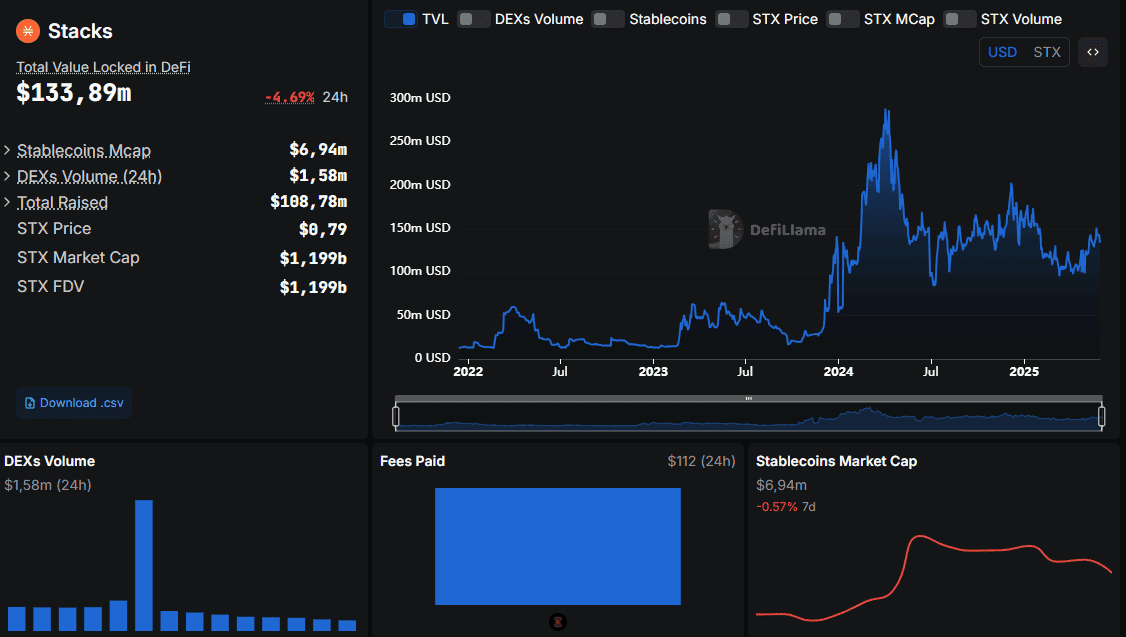This screenshot has height=637, width=1126.
Task: Switch on the STX Volume series
Action: coord(959,19)
